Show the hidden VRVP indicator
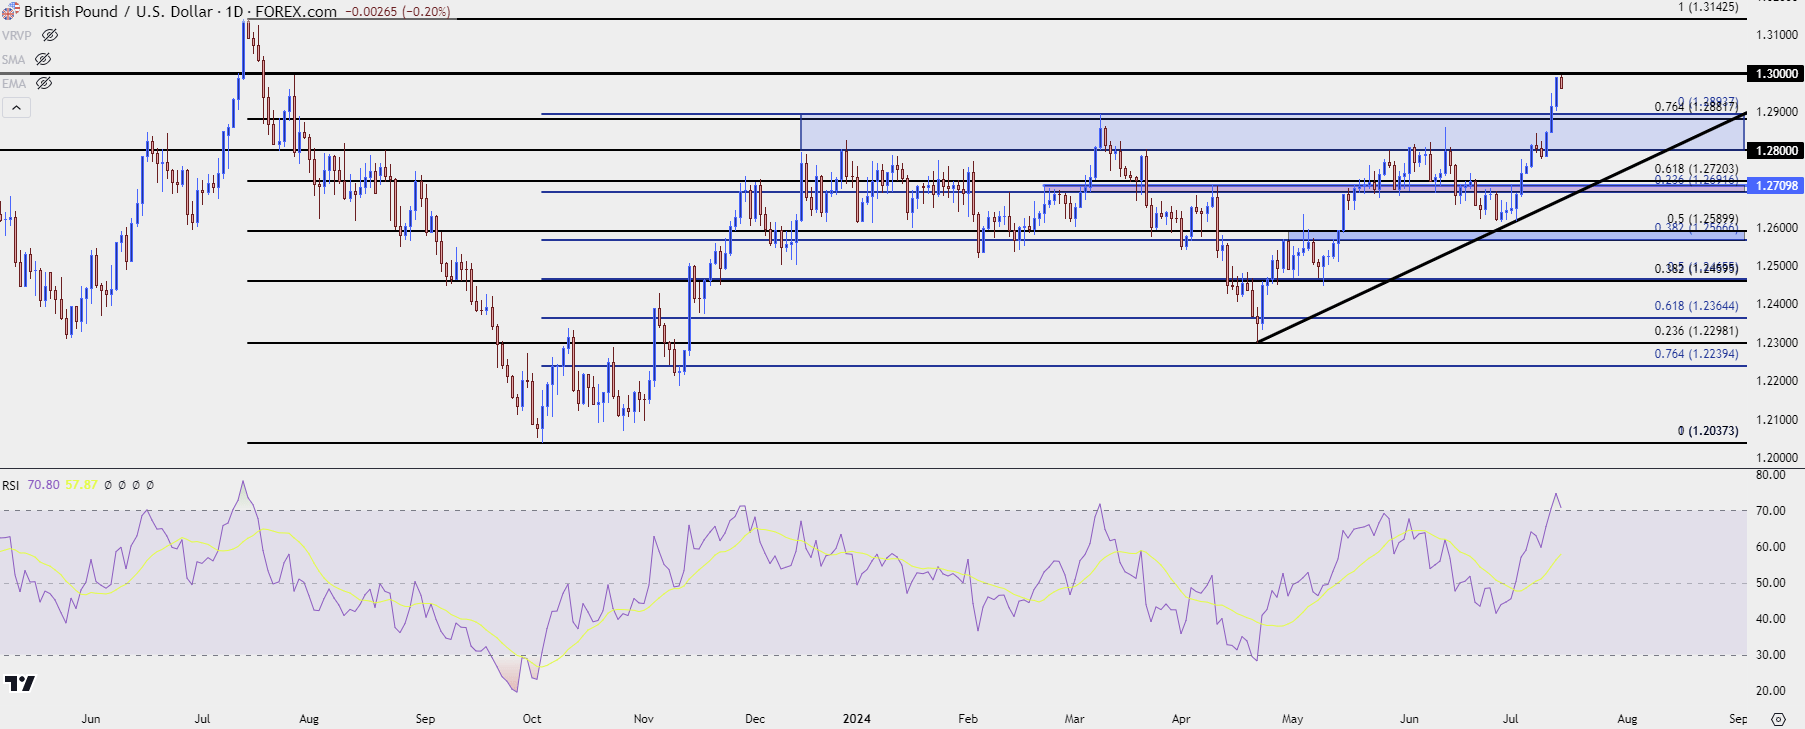Image resolution: width=1805 pixels, height=729 pixels. [x=50, y=35]
